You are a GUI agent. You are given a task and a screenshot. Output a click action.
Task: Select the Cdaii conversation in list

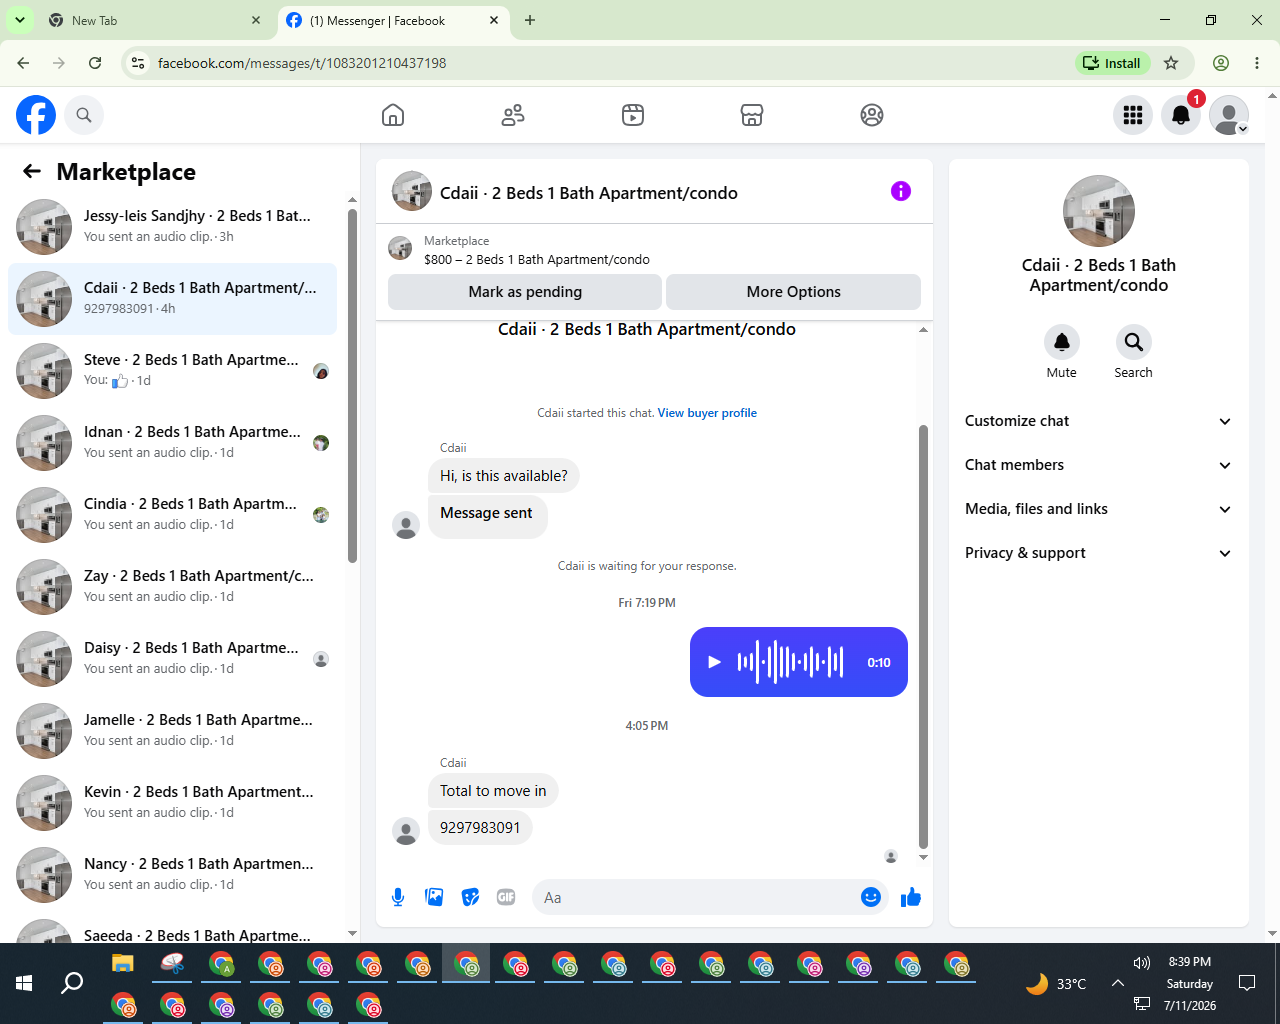pyautogui.click(x=172, y=299)
